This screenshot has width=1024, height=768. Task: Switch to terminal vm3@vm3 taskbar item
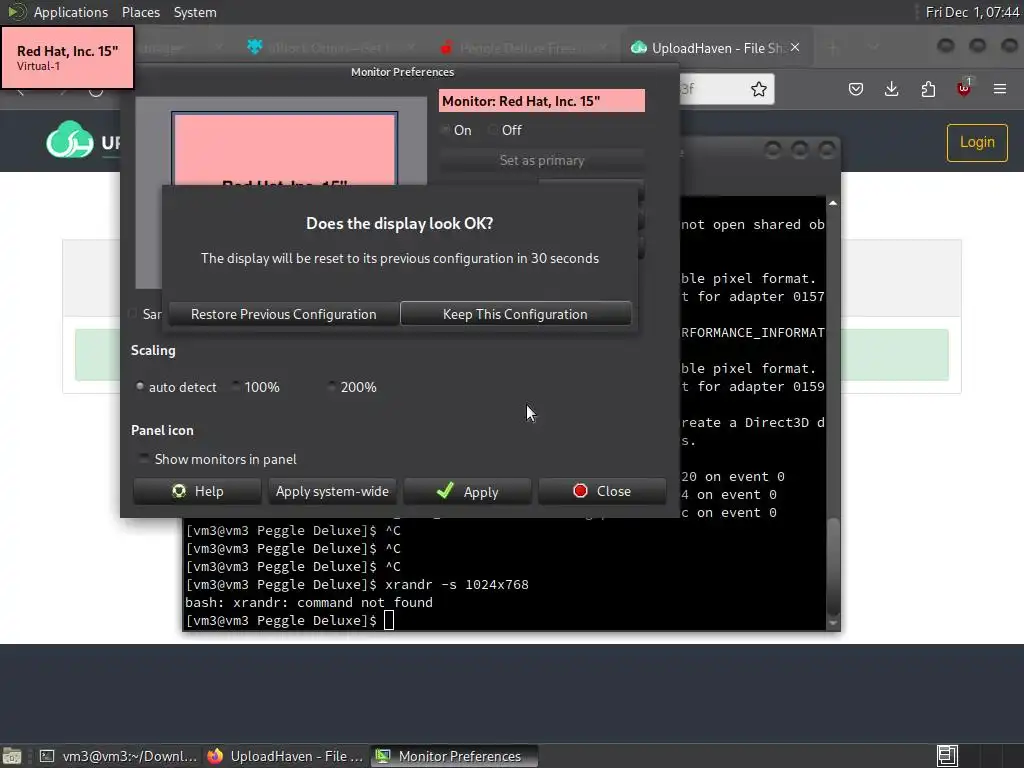point(119,756)
